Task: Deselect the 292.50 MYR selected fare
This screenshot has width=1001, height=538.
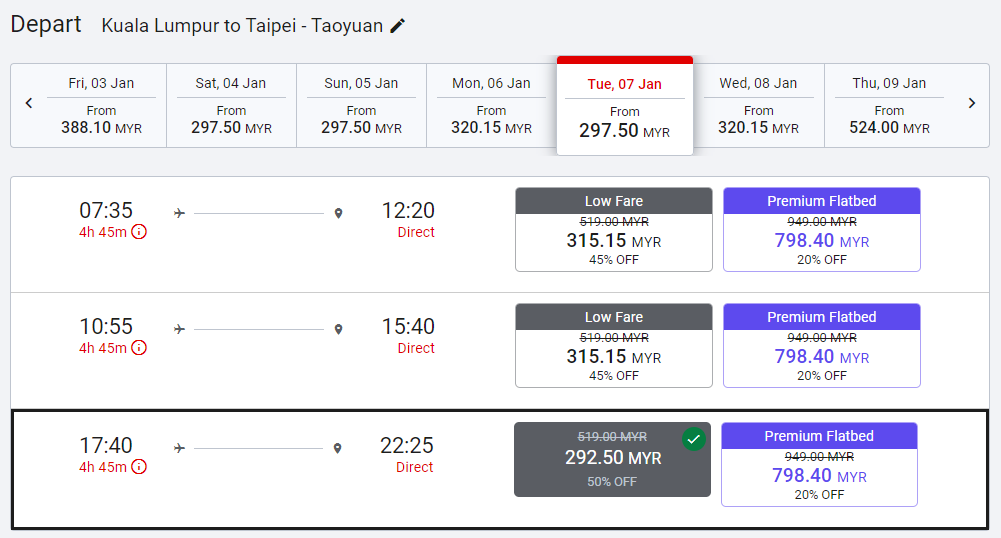Action: 612,460
